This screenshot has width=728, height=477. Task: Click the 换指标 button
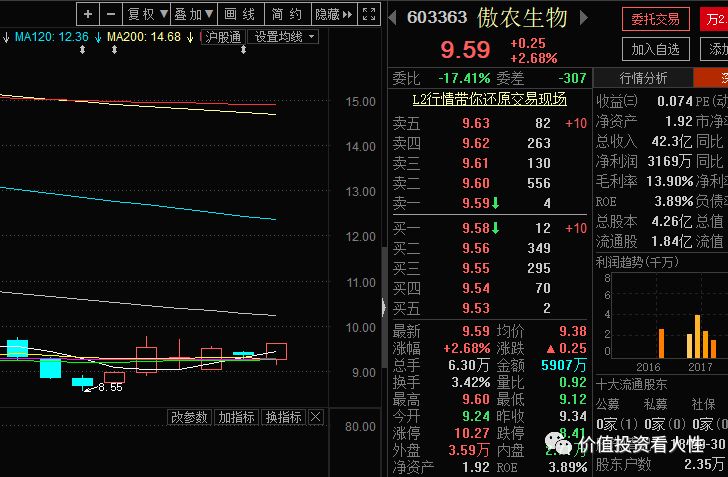(284, 417)
